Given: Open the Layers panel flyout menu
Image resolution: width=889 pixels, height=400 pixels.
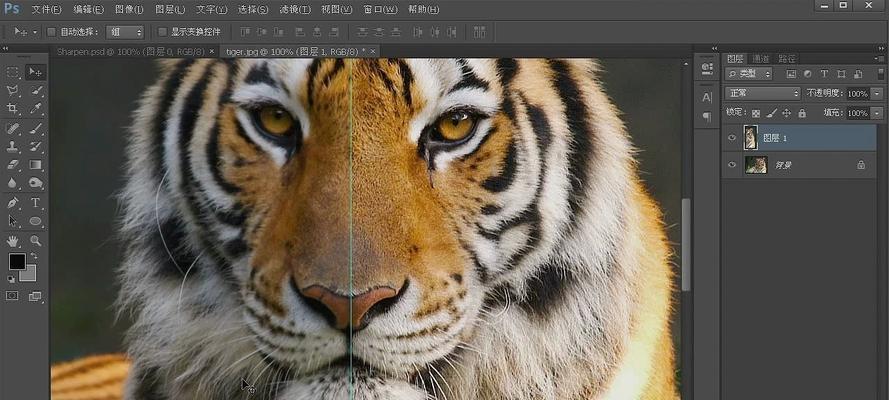Looking at the screenshot, I should (879, 58).
